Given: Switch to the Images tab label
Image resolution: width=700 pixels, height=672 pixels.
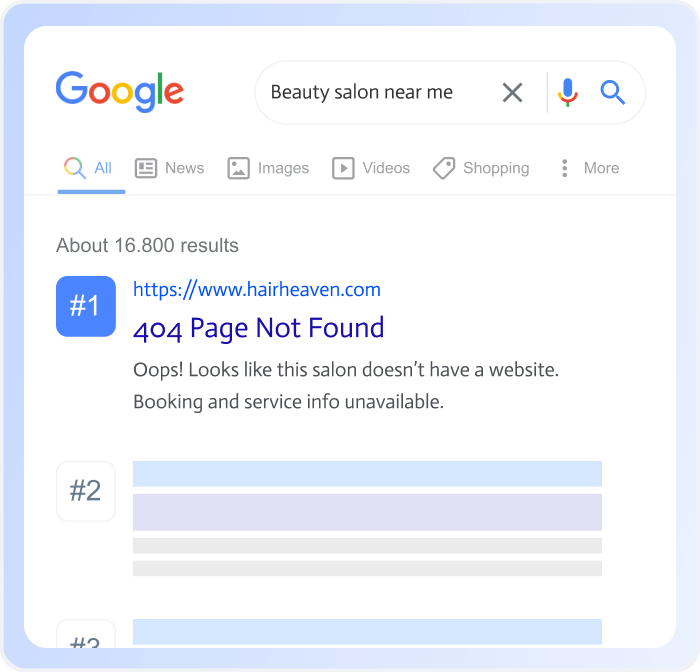Looking at the screenshot, I should [x=283, y=168].
